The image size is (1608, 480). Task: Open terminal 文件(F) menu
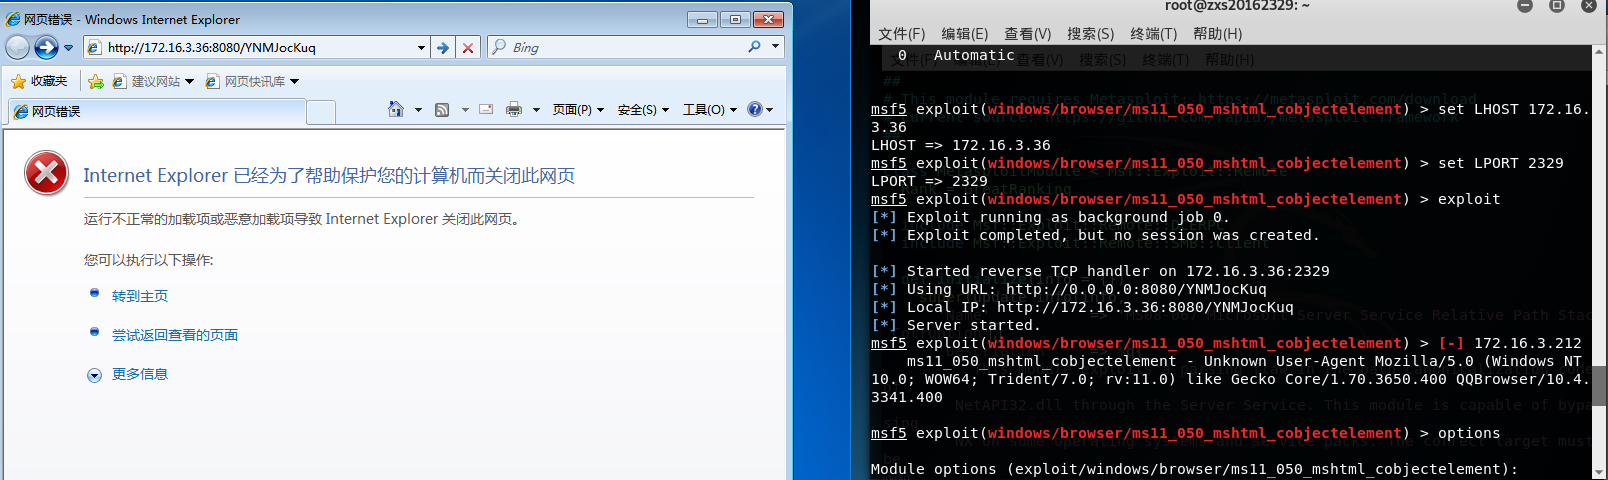[902, 34]
